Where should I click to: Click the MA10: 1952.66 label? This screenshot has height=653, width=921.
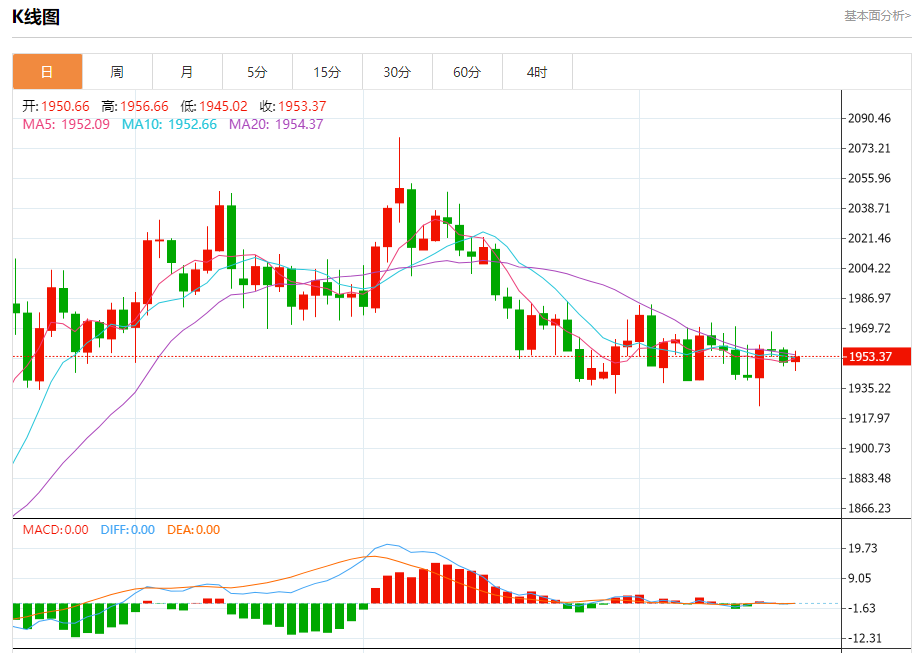(169, 124)
